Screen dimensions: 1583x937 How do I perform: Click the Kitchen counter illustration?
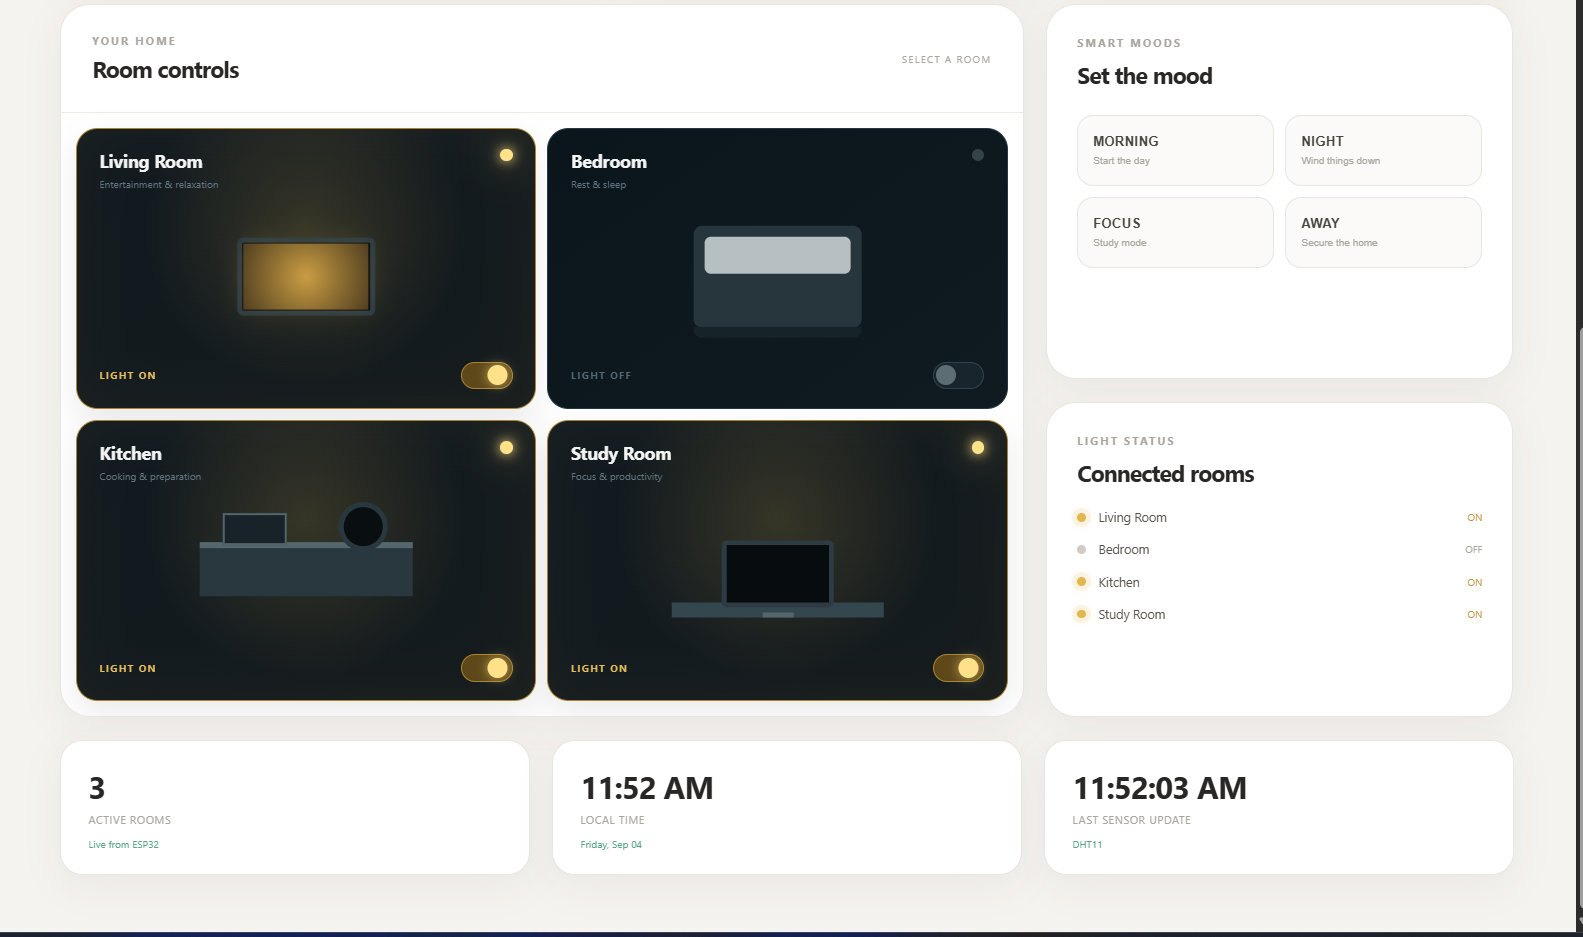[306, 549]
